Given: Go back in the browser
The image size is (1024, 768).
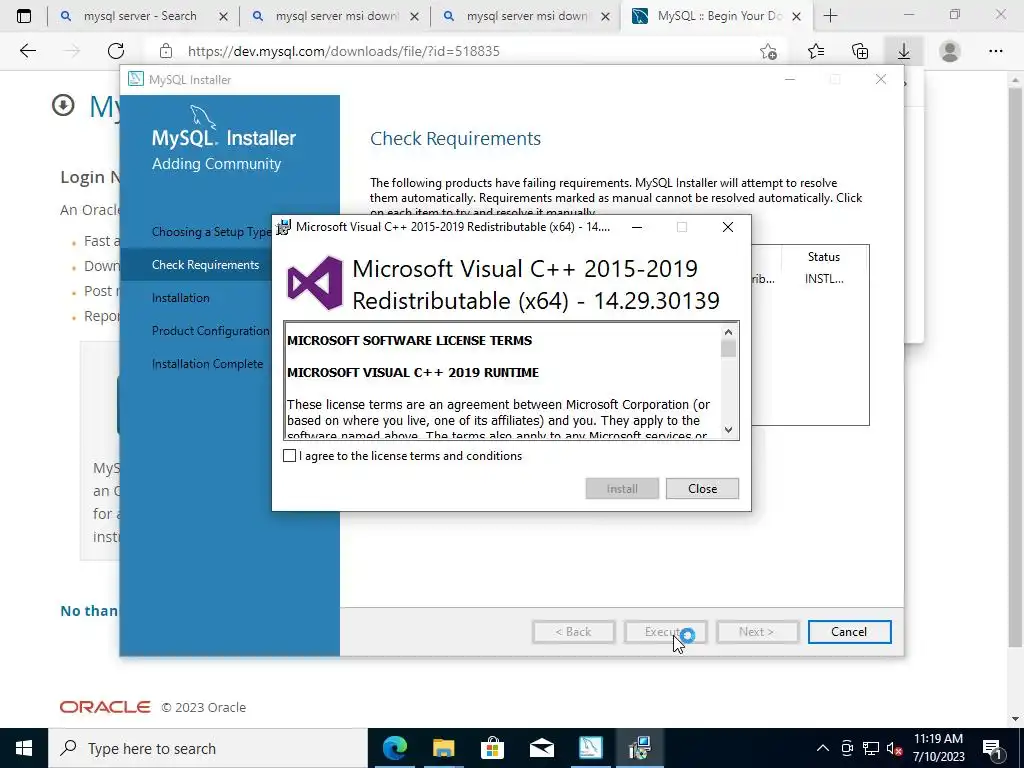Looking at the screenshot, I should (27, 51).
